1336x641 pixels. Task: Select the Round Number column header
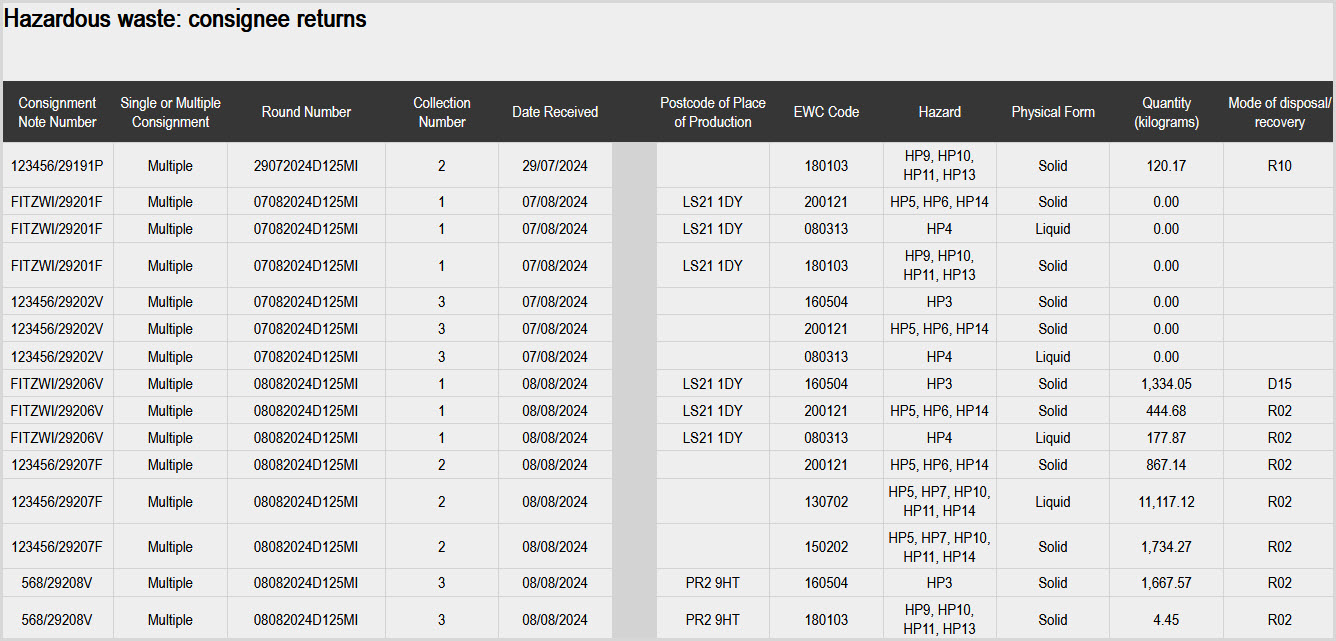pyautogui.click(x=306, y=112)
